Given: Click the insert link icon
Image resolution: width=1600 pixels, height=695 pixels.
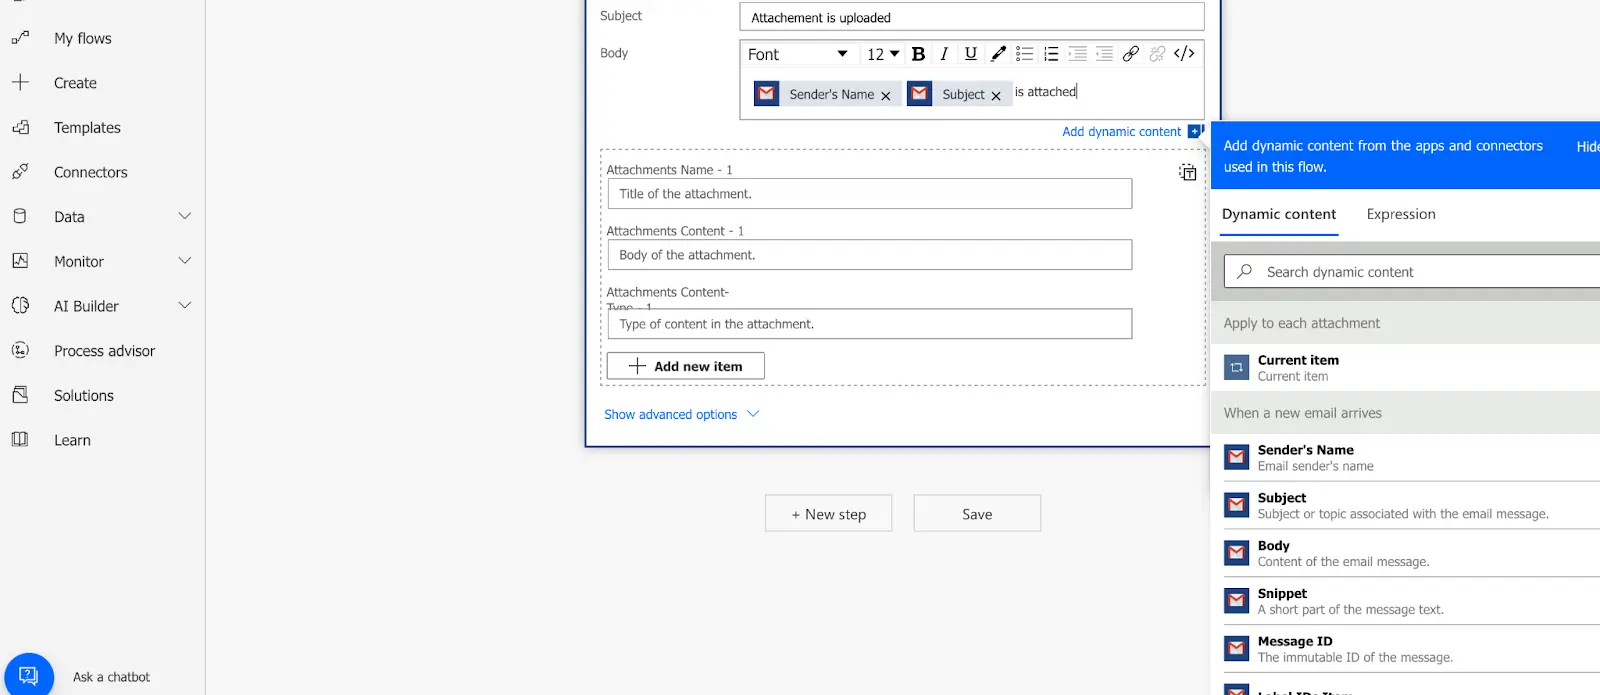Looking at the screenshot, I should coord(1131,54).
